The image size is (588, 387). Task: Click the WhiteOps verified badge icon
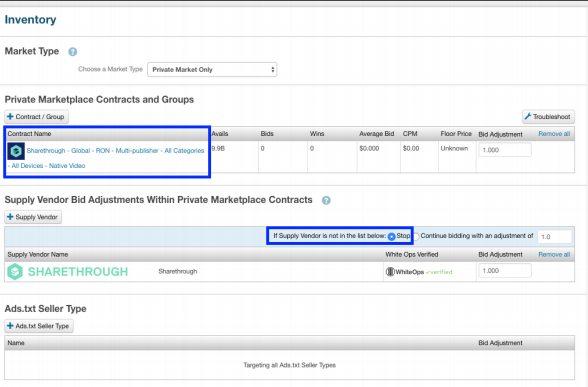click(x=419, y=272)
